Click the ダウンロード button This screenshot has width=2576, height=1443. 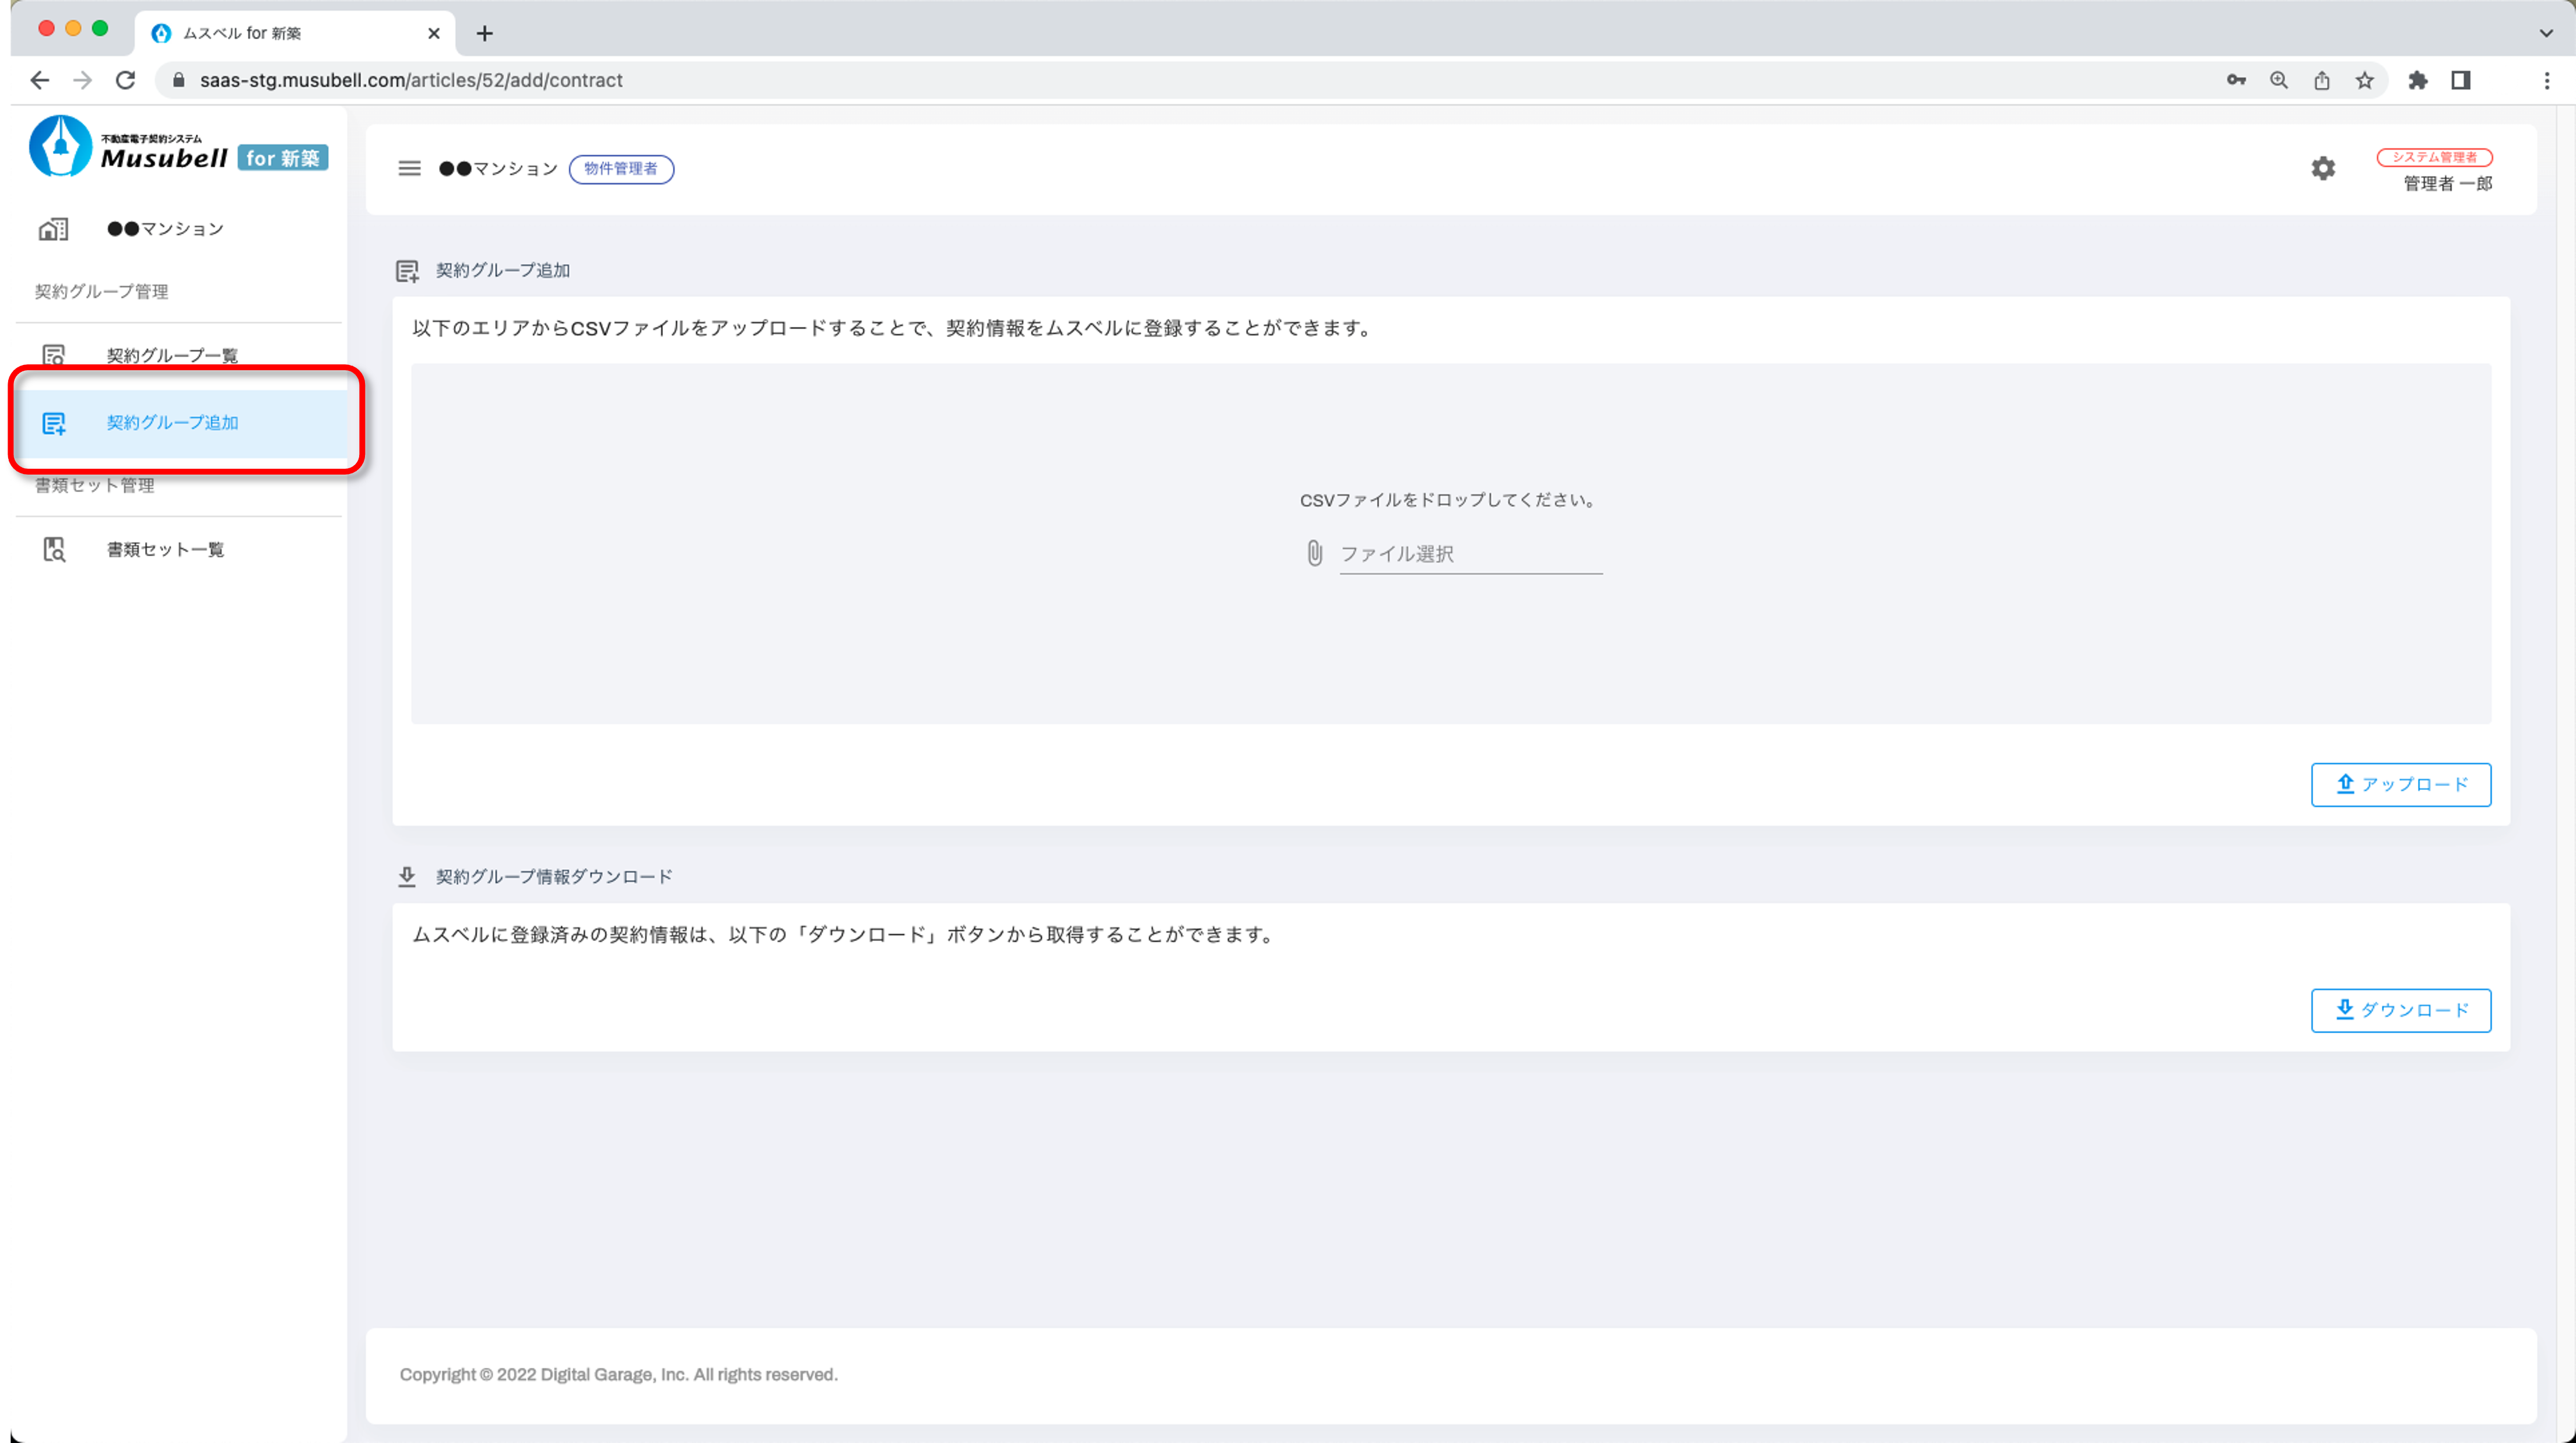point(2400,1010)
